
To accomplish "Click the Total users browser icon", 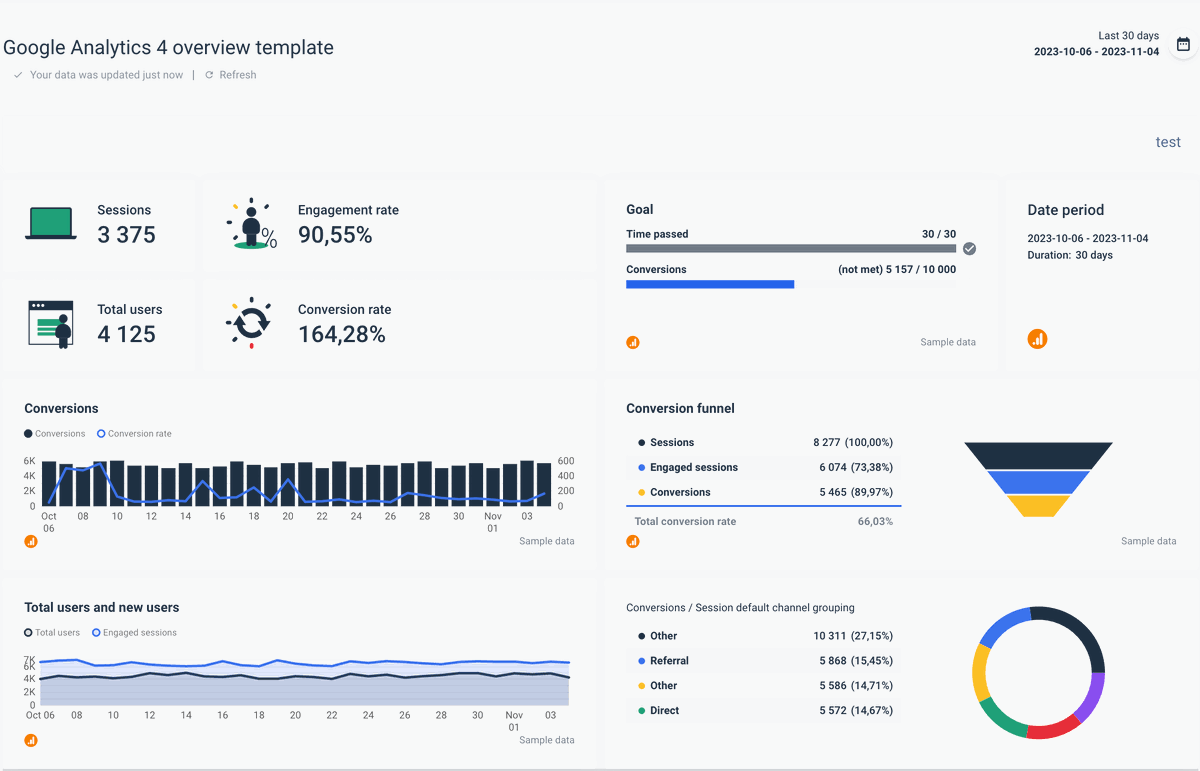I will (50, 324).
